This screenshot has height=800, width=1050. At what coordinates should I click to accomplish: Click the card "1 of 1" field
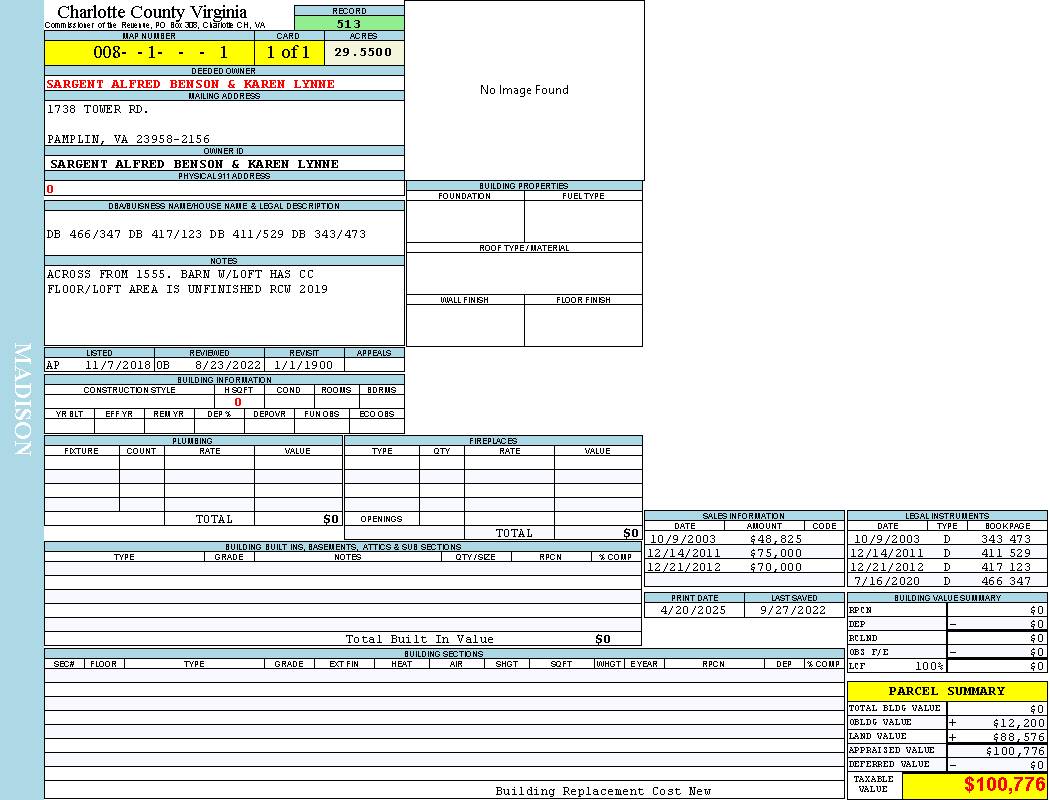tap(288, 52)
